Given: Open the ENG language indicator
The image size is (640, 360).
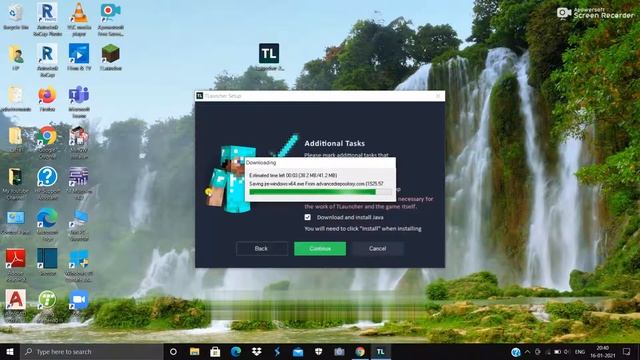Looking at the screenshot, I should point(580,351).
